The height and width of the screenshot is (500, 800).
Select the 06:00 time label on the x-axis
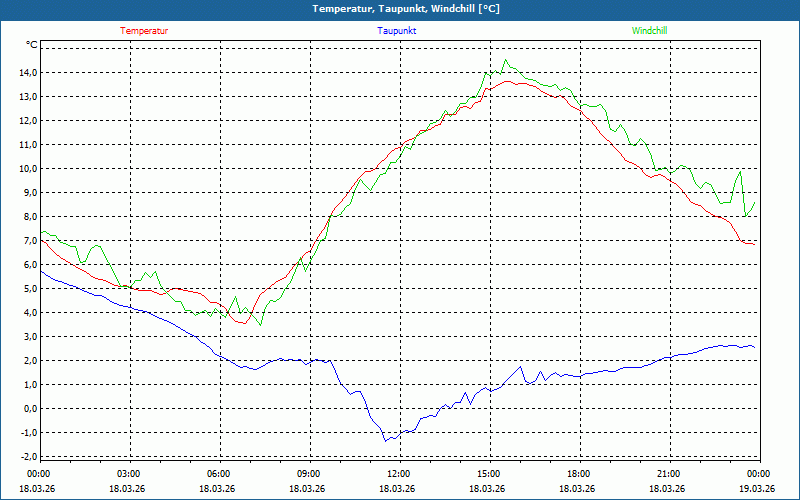tap(219, 474)
